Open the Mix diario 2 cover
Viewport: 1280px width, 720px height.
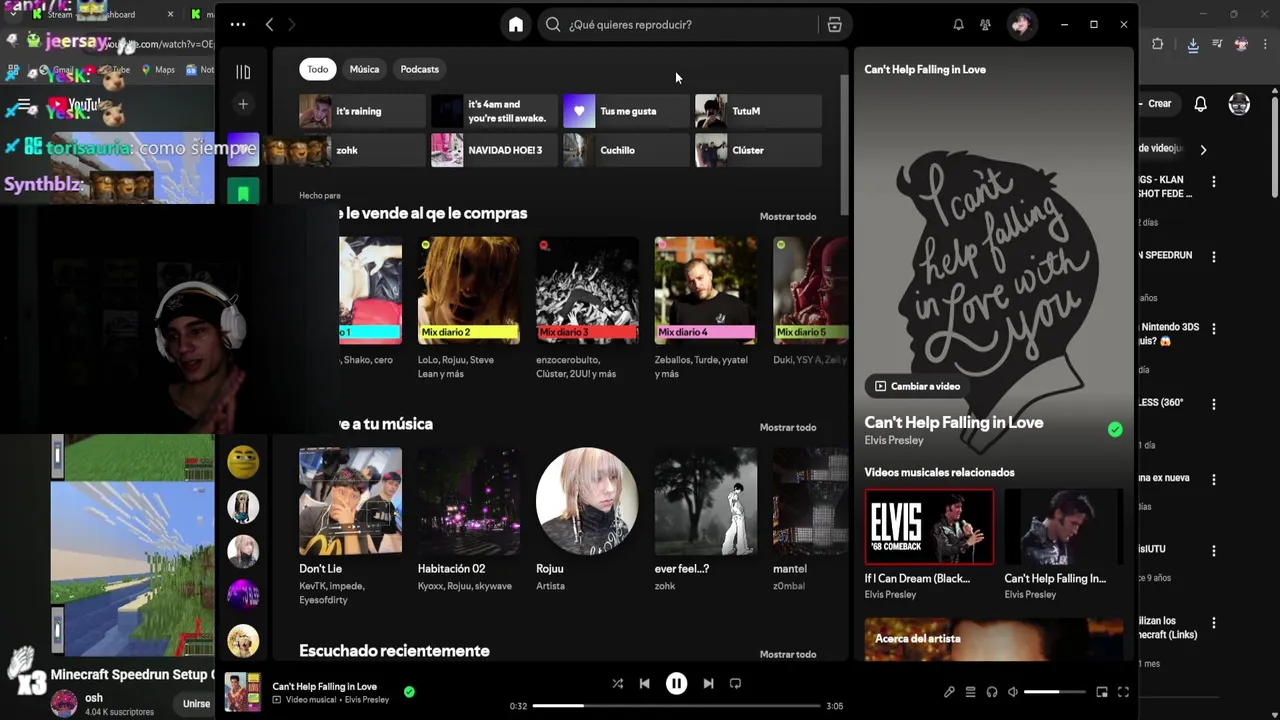tap(468, 290)
